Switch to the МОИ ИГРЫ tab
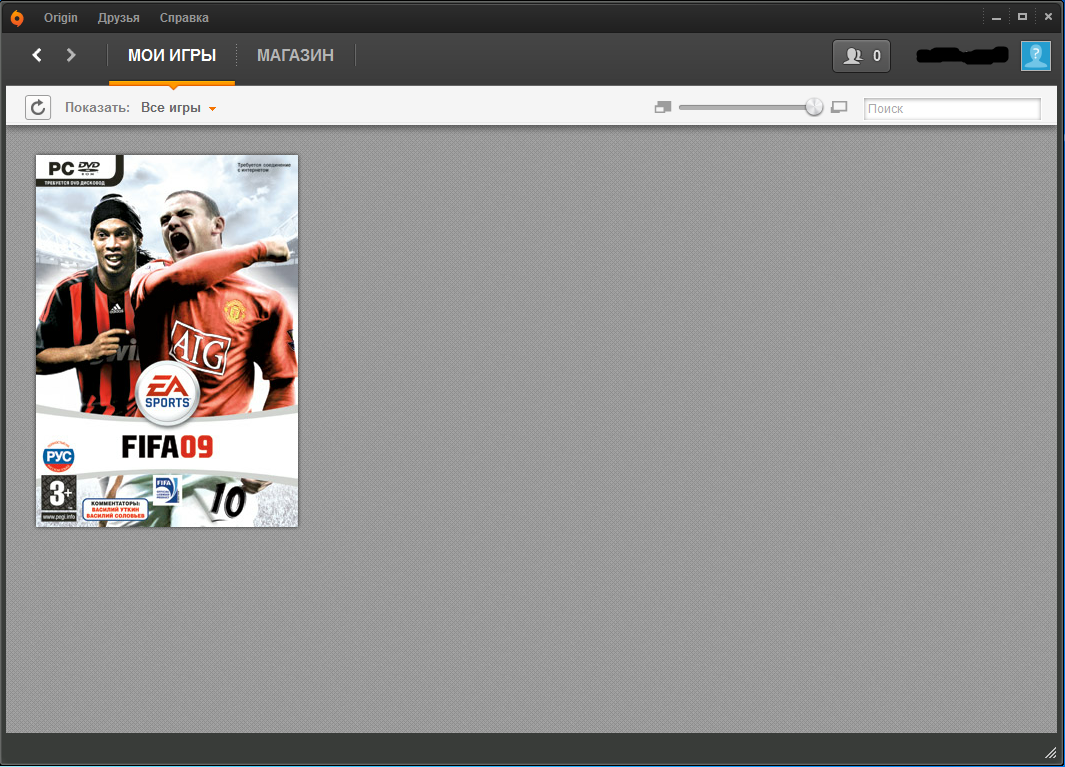The height and width of the screenshot is (767, 1065). tap(172, 55)
